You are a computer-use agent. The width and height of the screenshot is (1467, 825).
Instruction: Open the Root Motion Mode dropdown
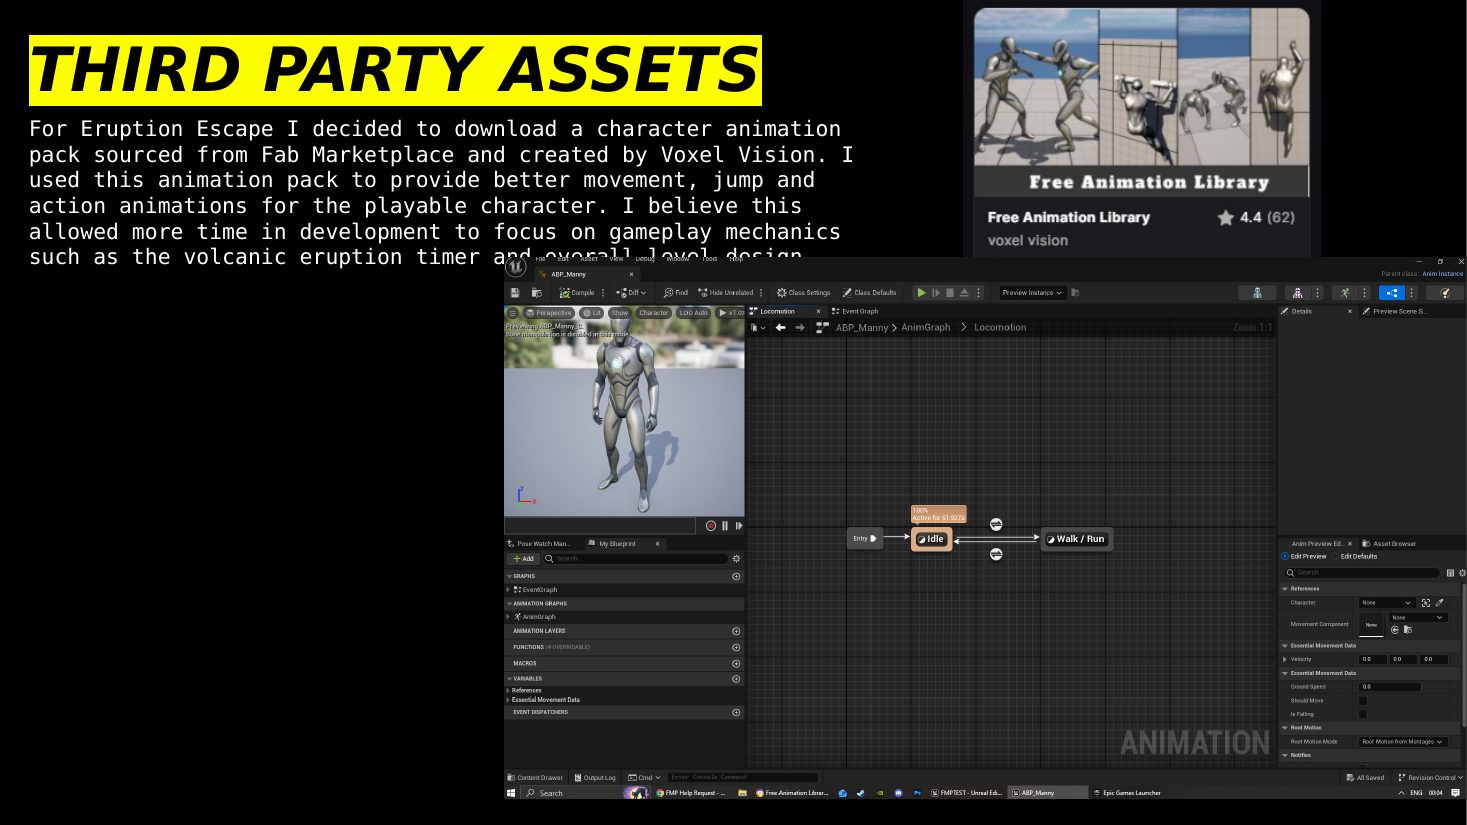(x=1403, y=742)
